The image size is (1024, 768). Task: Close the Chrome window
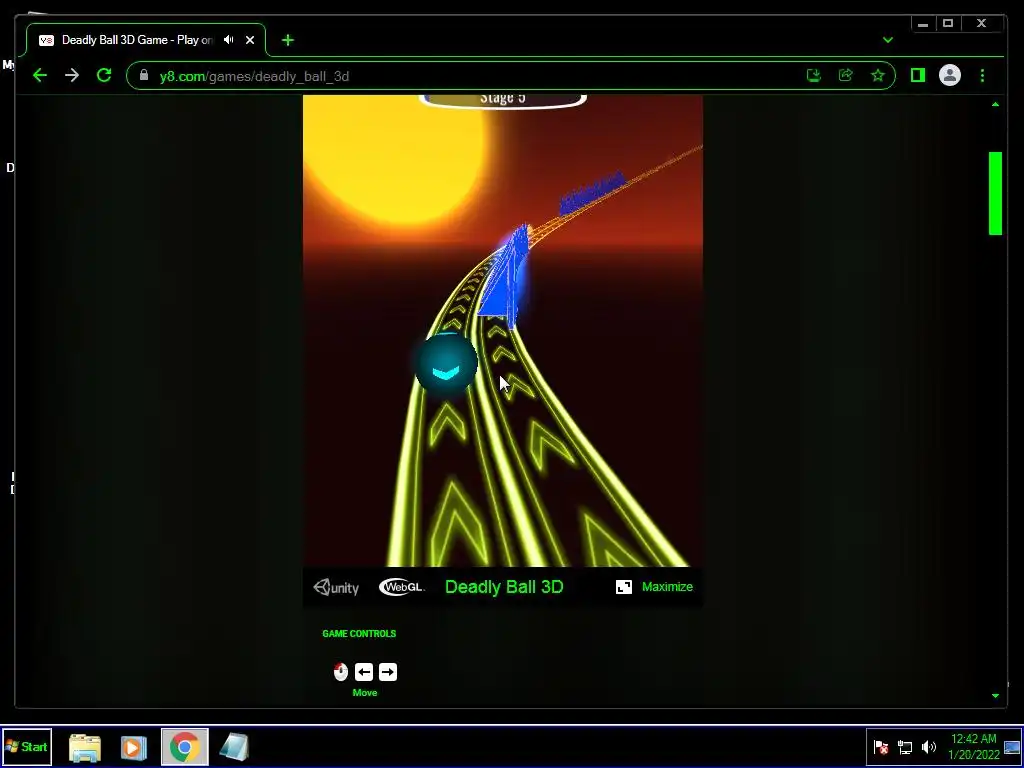[x=982, y=24]
